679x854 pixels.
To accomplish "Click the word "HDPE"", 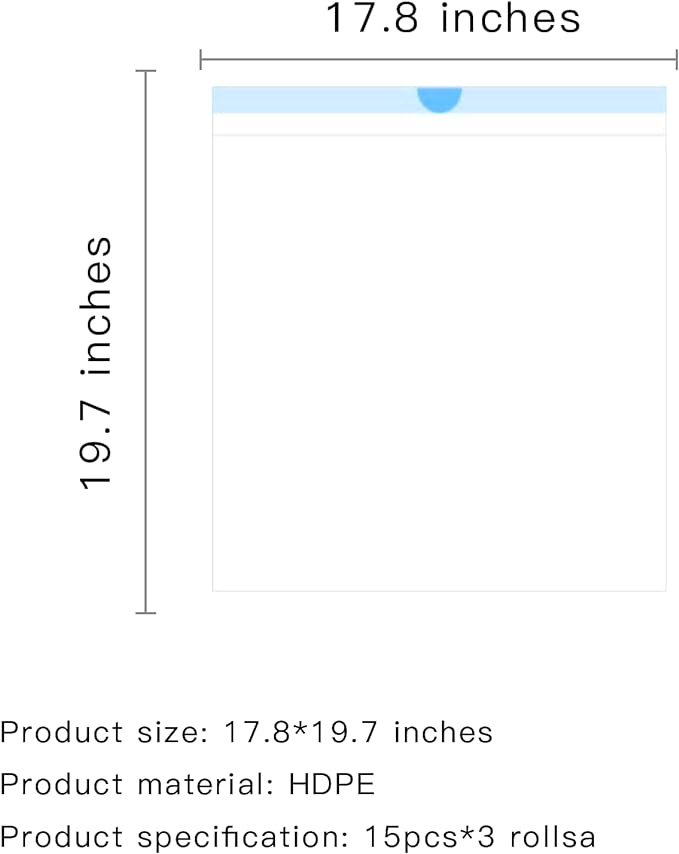I will click(x=332, y=784).
